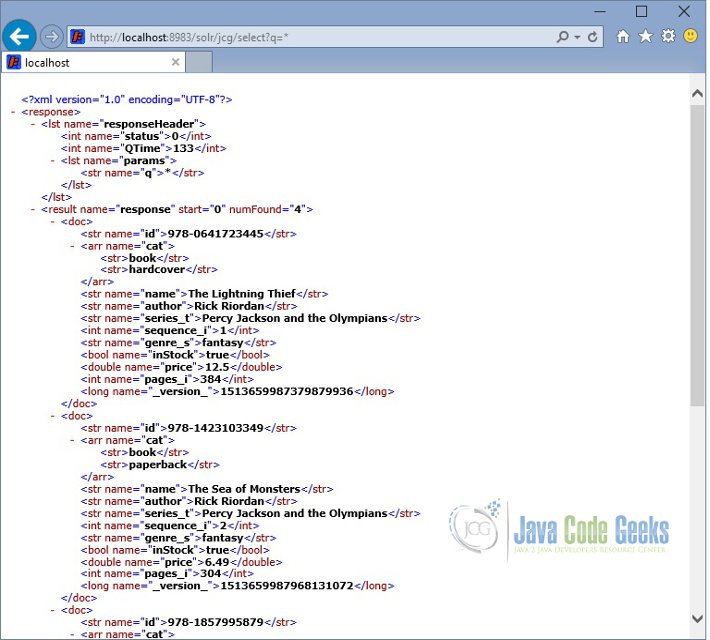Click the price value 12.5
710x640 pixels.
(x=217, y=367)
